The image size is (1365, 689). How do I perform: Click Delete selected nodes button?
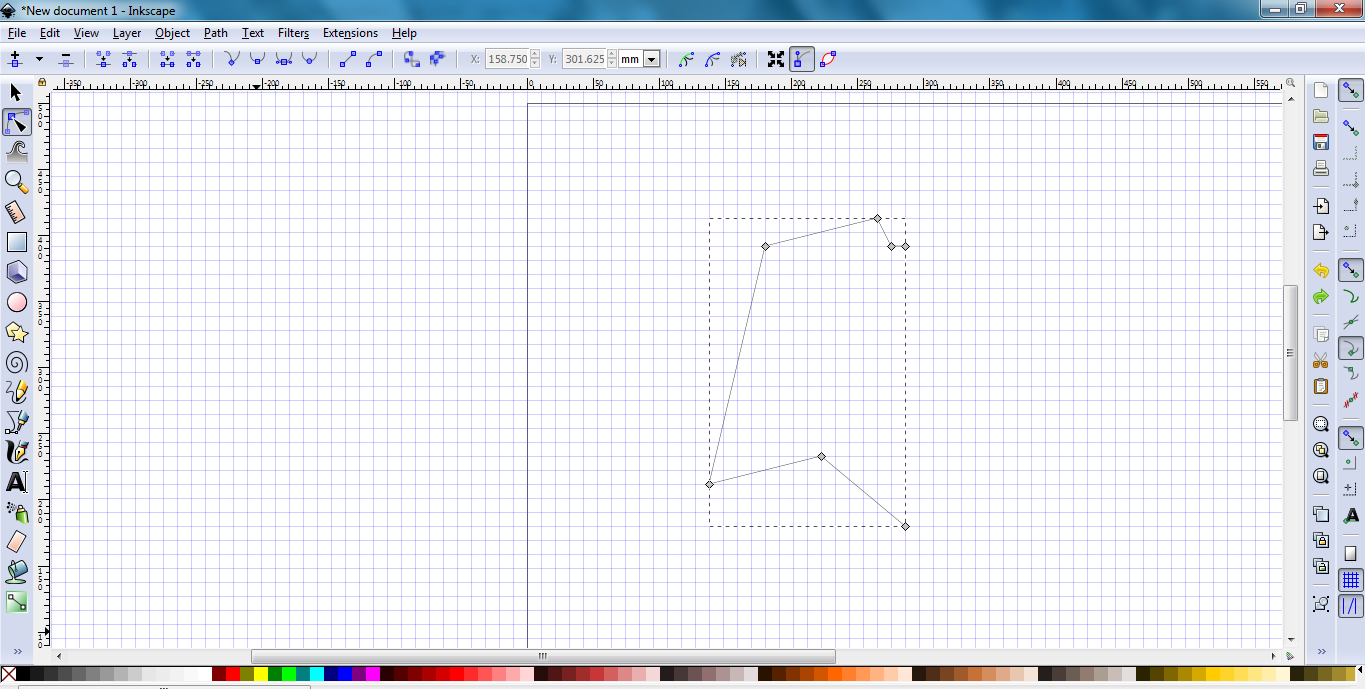66,59
